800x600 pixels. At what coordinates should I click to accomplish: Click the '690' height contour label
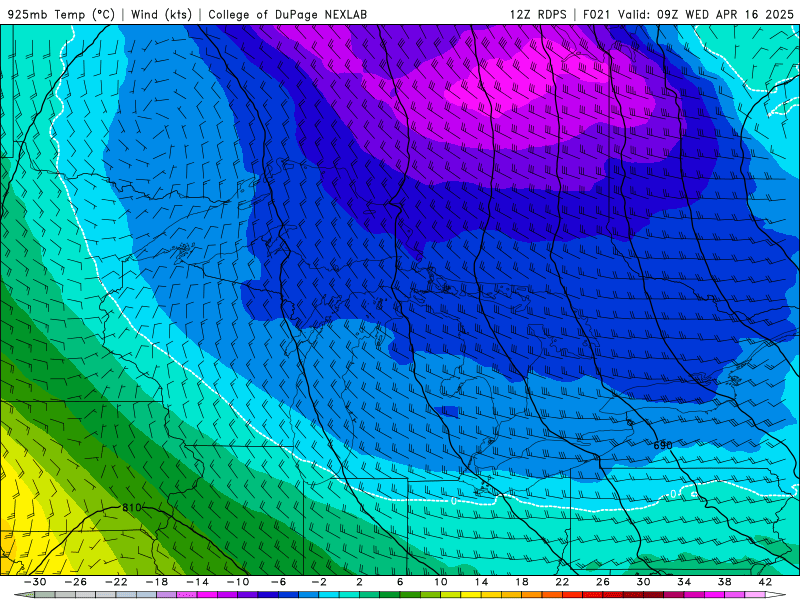pyautogui.click(x=663, y=445)
